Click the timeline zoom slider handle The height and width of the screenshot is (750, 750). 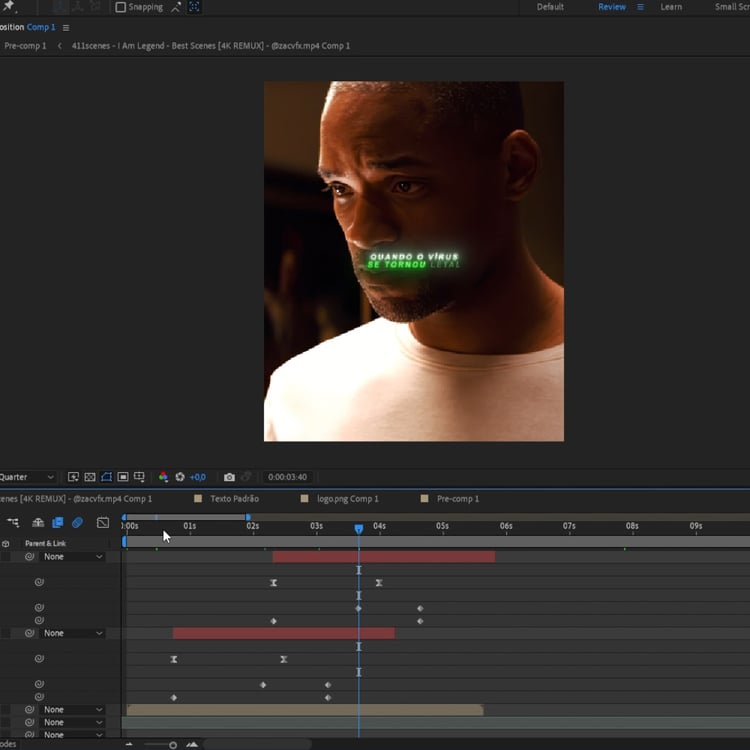[x=173, y=744]
